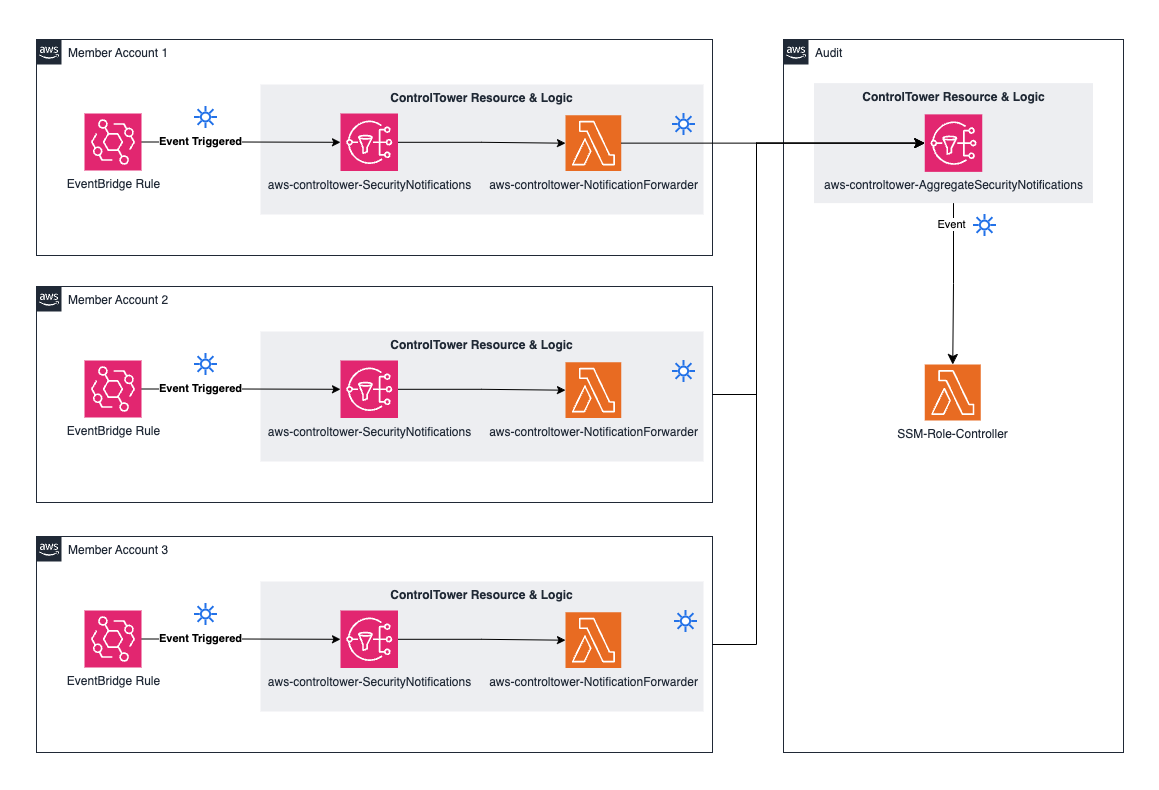Select the SecurityNotifications SNS icon in Member Account 2
The width and height of the screenshot is (1159, 790).
tap(369, 389)
